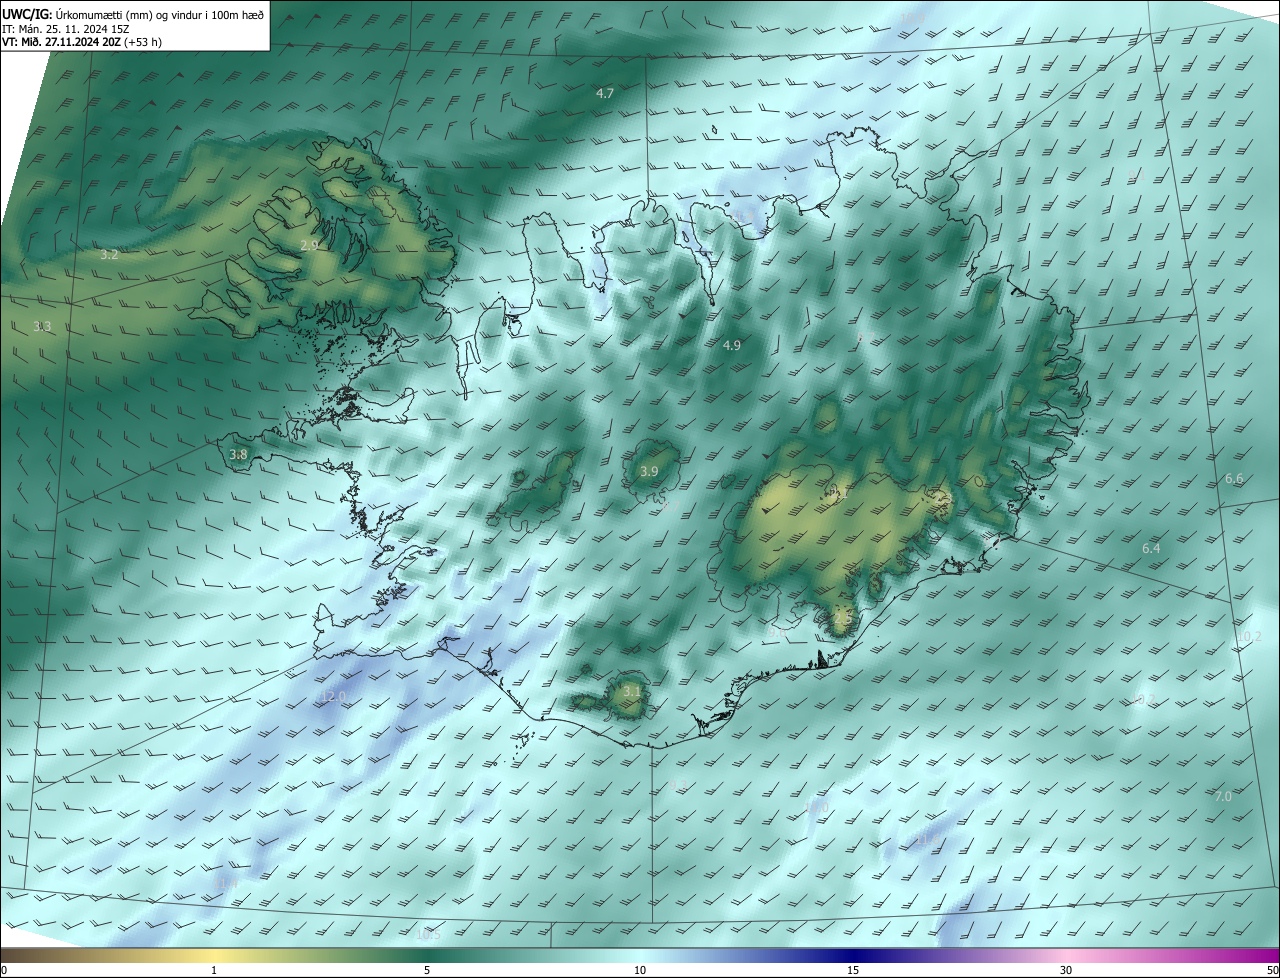Click the 3.9 value on the central glacier
Image resolution: width=1280 pixels, height=978 pixels.
click(x=649, y=471)
